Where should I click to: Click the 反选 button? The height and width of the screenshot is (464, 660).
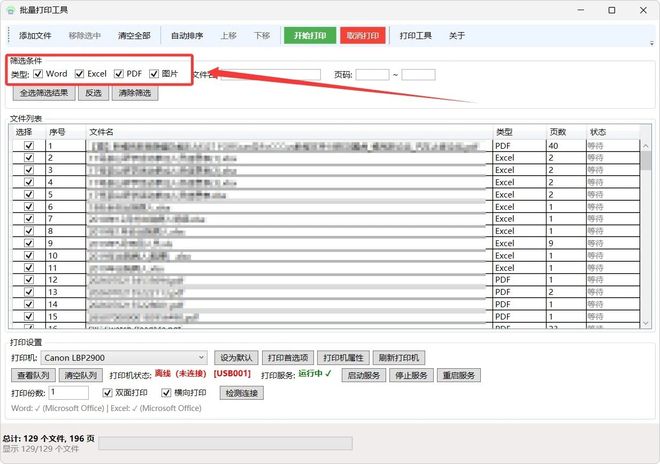click(93, 93)
